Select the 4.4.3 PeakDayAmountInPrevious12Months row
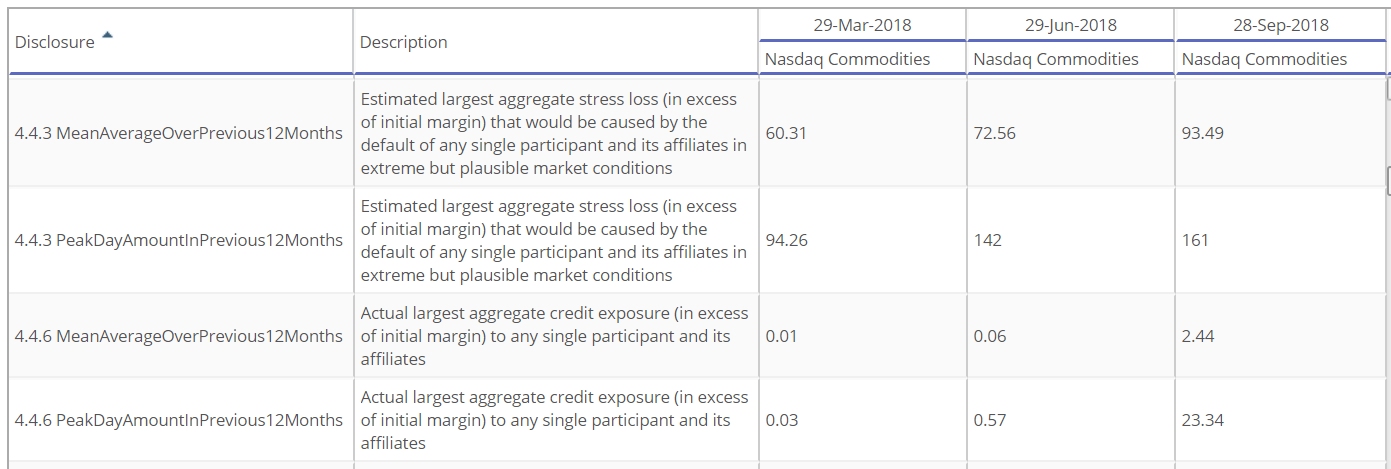Image resolution: width=1391 pixels, height=469 pixels. coord(697,240)
